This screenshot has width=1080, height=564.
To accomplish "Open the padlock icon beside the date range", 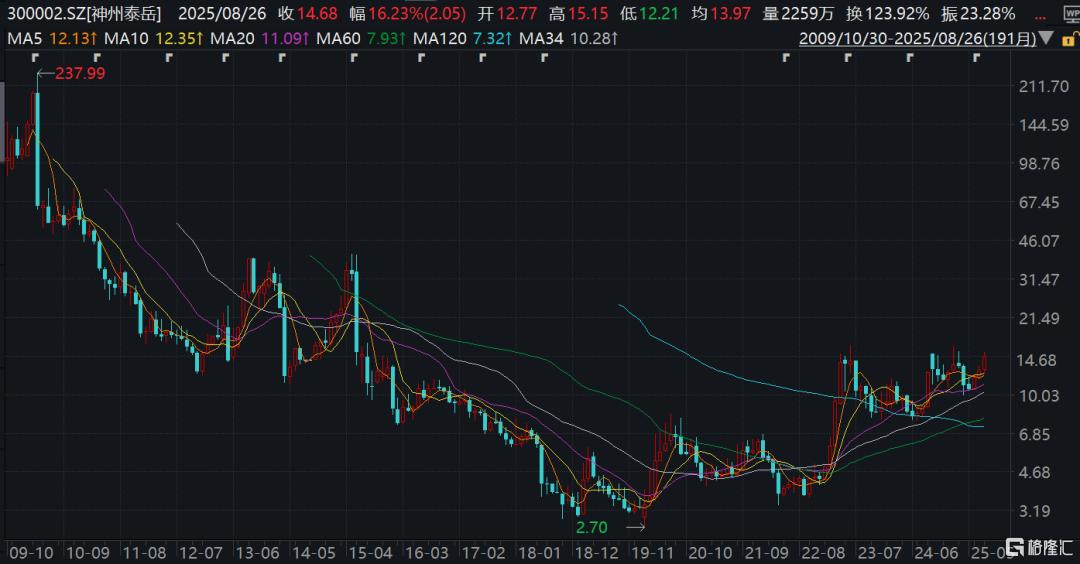I will (x=1072, y=38).
